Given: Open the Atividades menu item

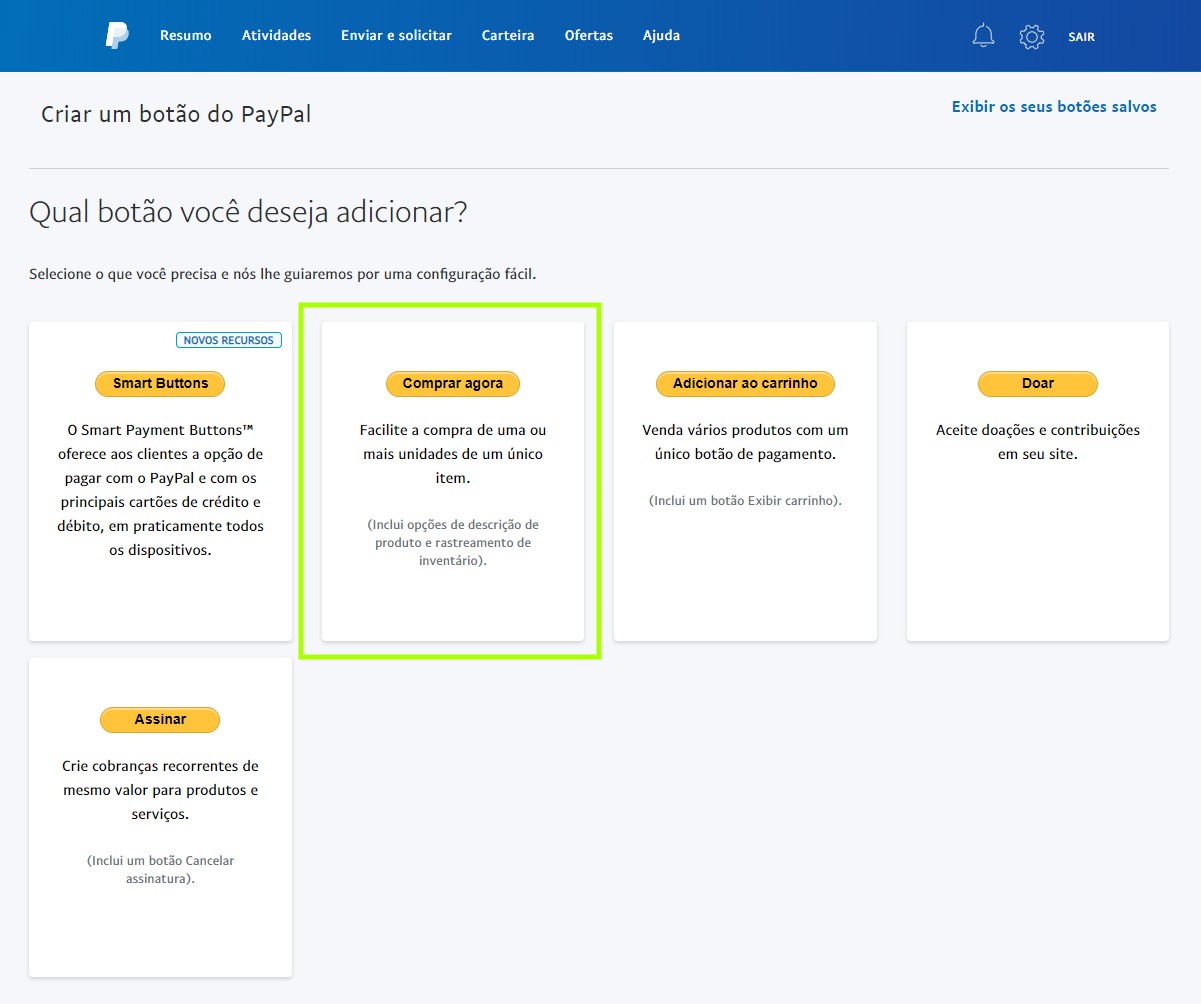Looking at the screenshot, I should click(x=276, y=35).
